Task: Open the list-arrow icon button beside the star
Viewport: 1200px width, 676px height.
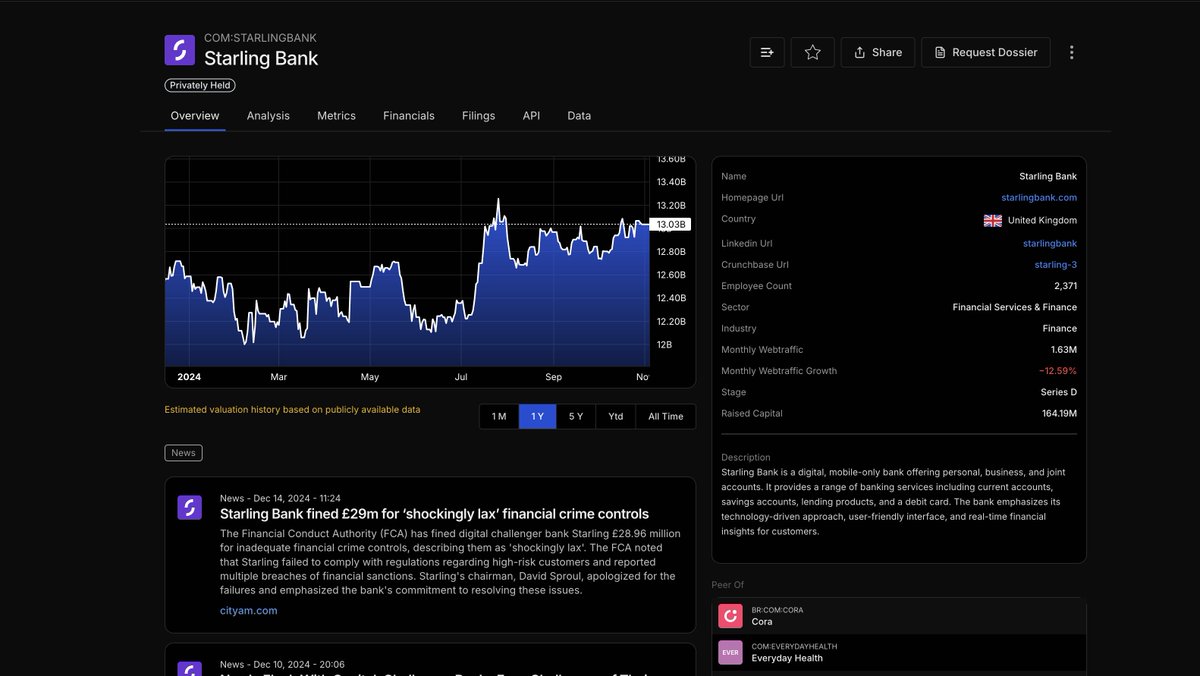Action: [x=767, y=52]
